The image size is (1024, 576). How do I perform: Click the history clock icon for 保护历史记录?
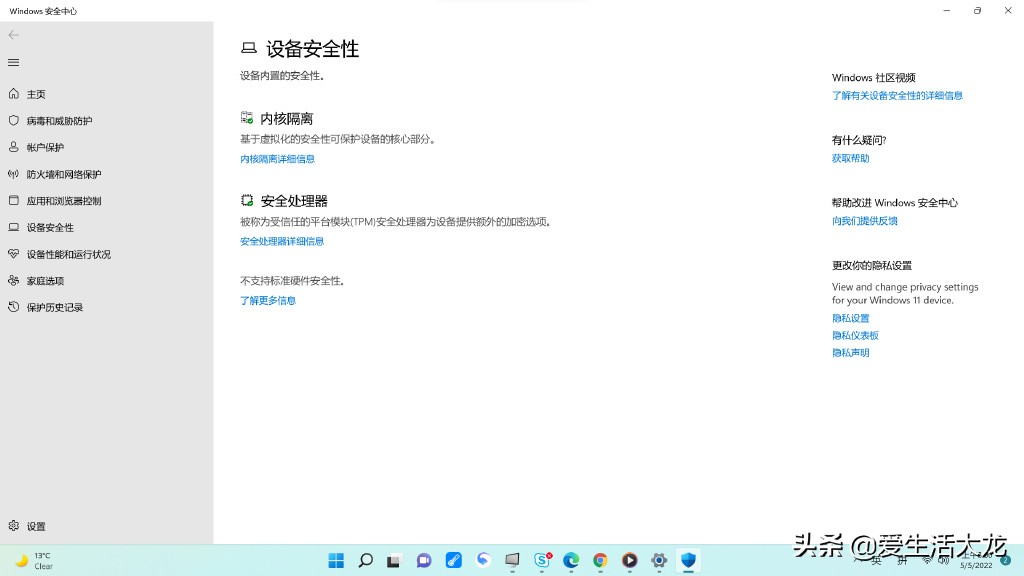pyautogui.click(x=14, y=306)
